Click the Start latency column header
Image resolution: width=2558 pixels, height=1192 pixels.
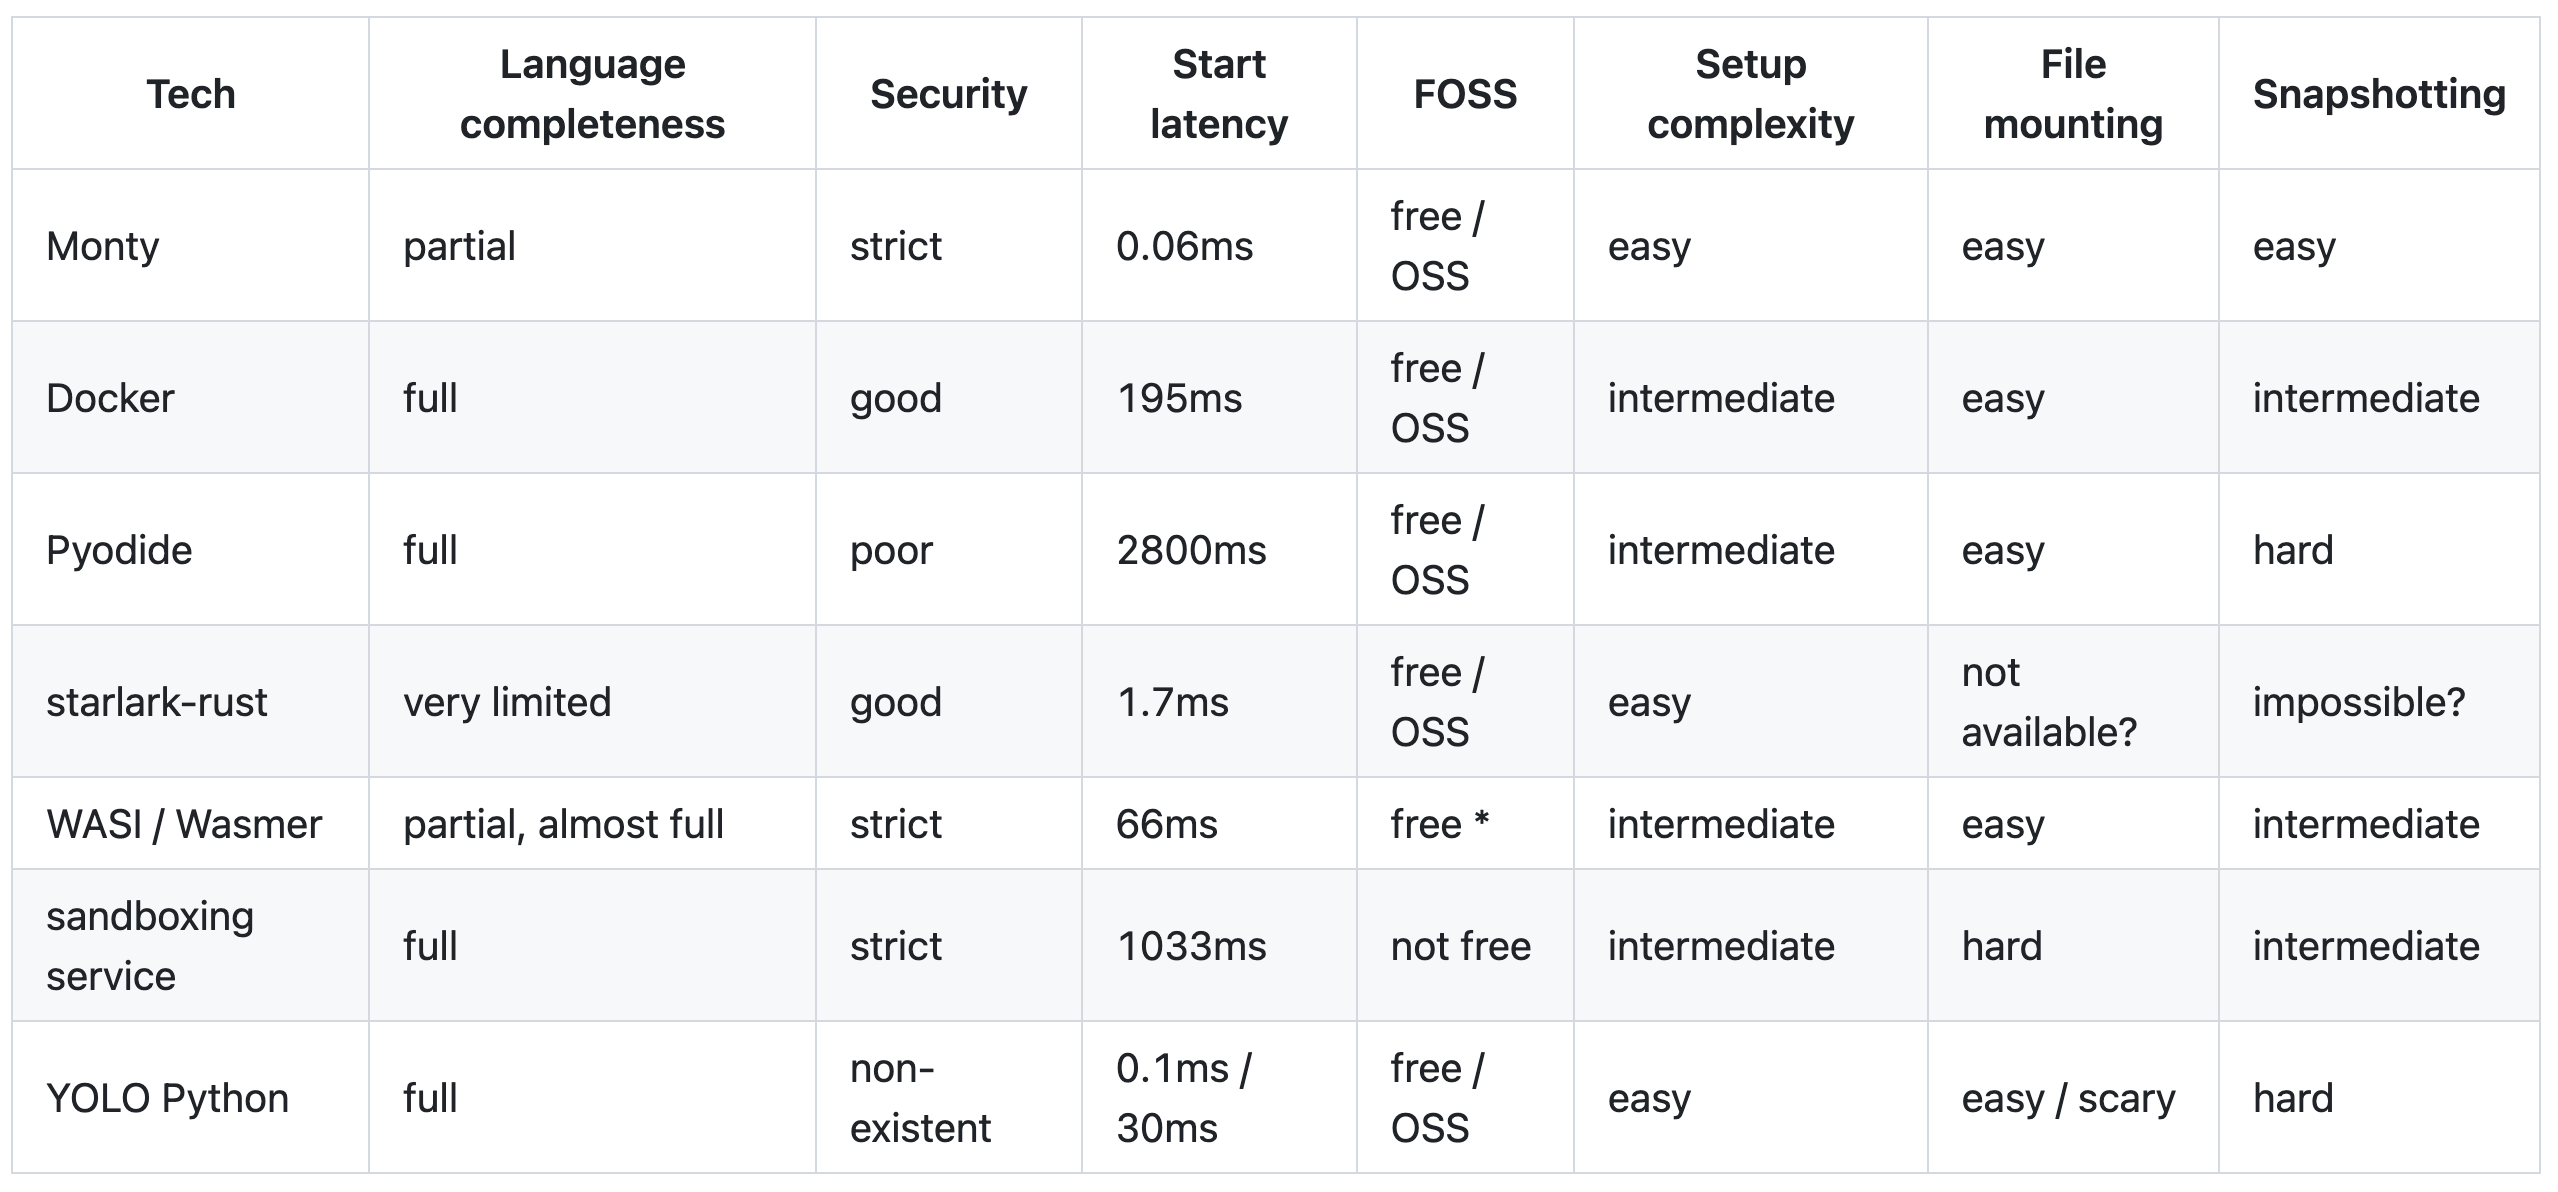pyautogui.click(x=1218, y=94)
